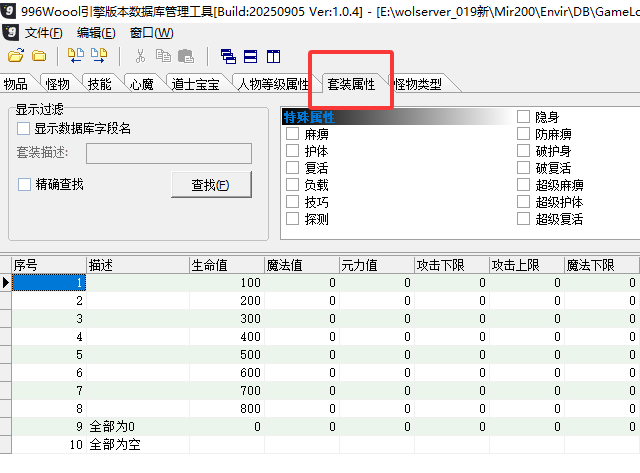The image size is (640, 473).
Task: Toggle the 精确查找 checkbox
Action: pos(25,184)
